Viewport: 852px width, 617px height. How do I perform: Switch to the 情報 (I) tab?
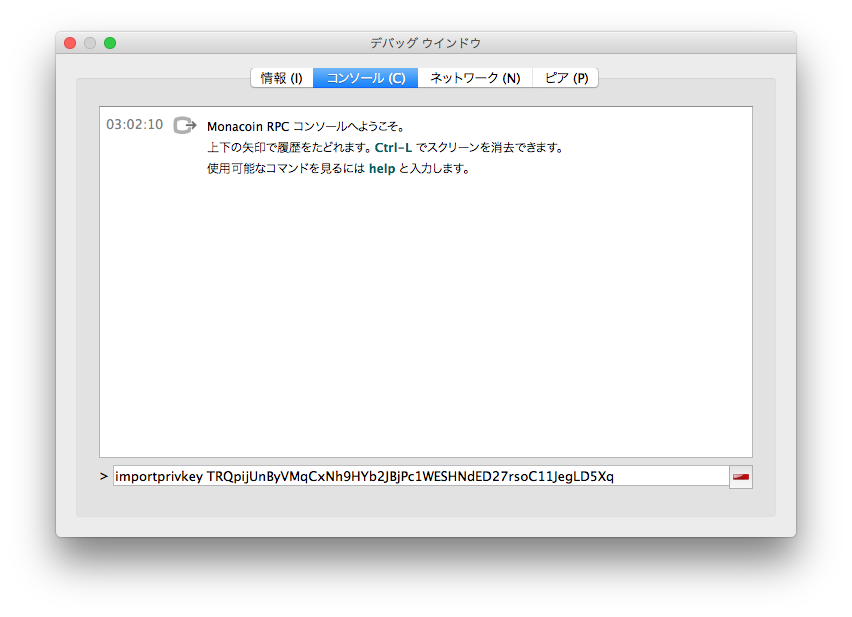point(281,78)
